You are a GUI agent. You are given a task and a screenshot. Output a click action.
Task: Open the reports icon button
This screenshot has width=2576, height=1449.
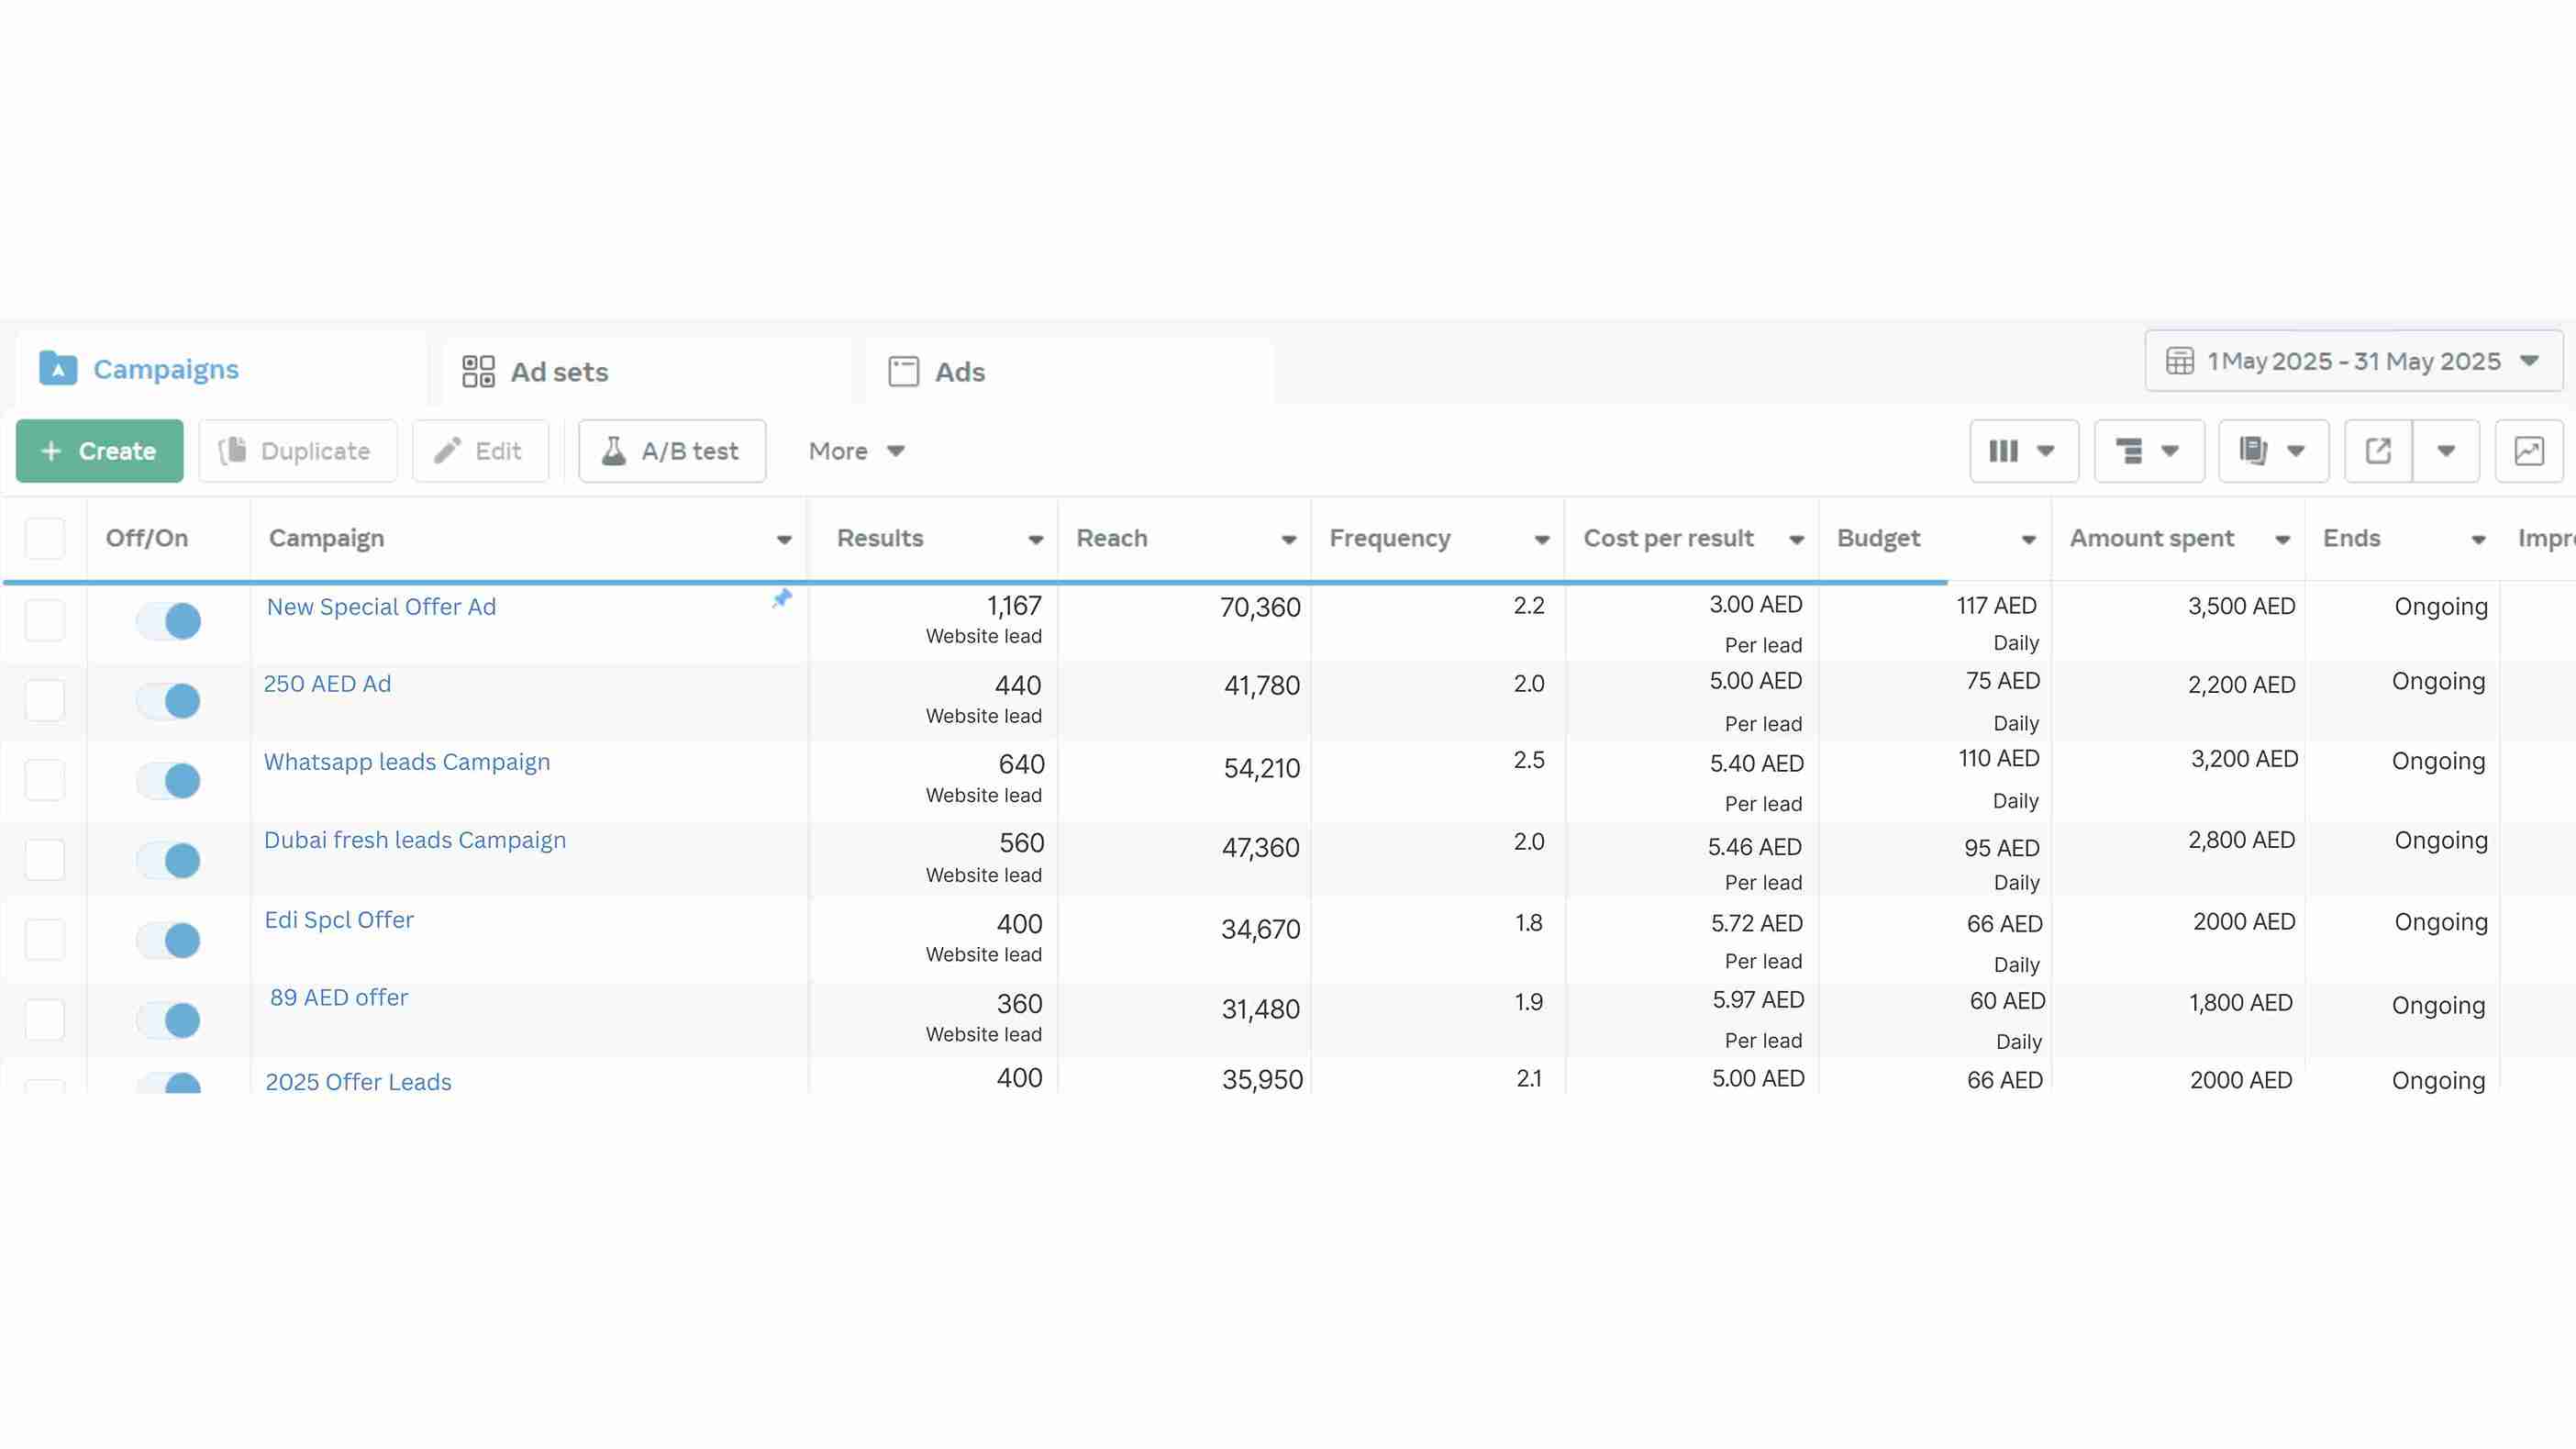tap(2273, 451)
